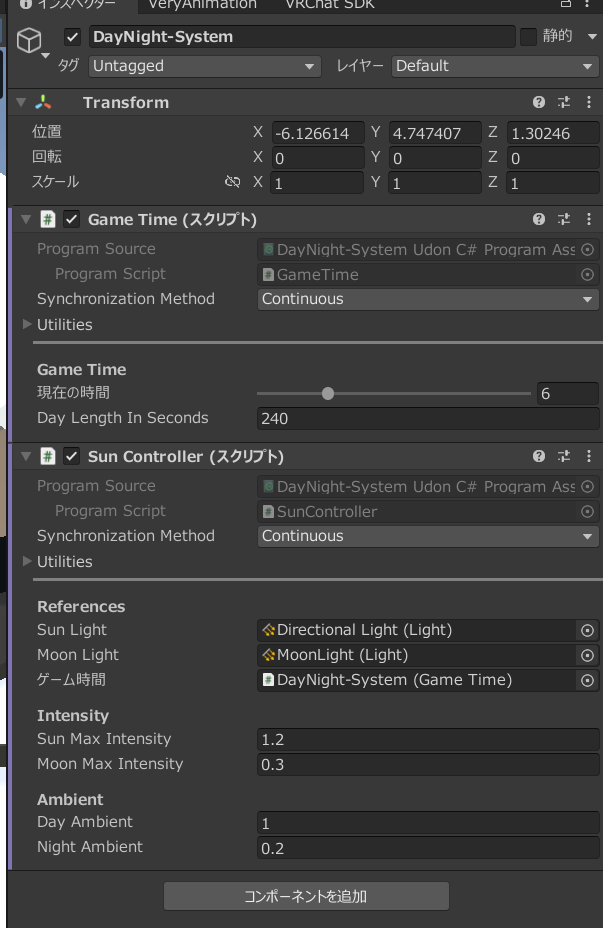Open Sun Controller component three-dot menu

point(588,457)
